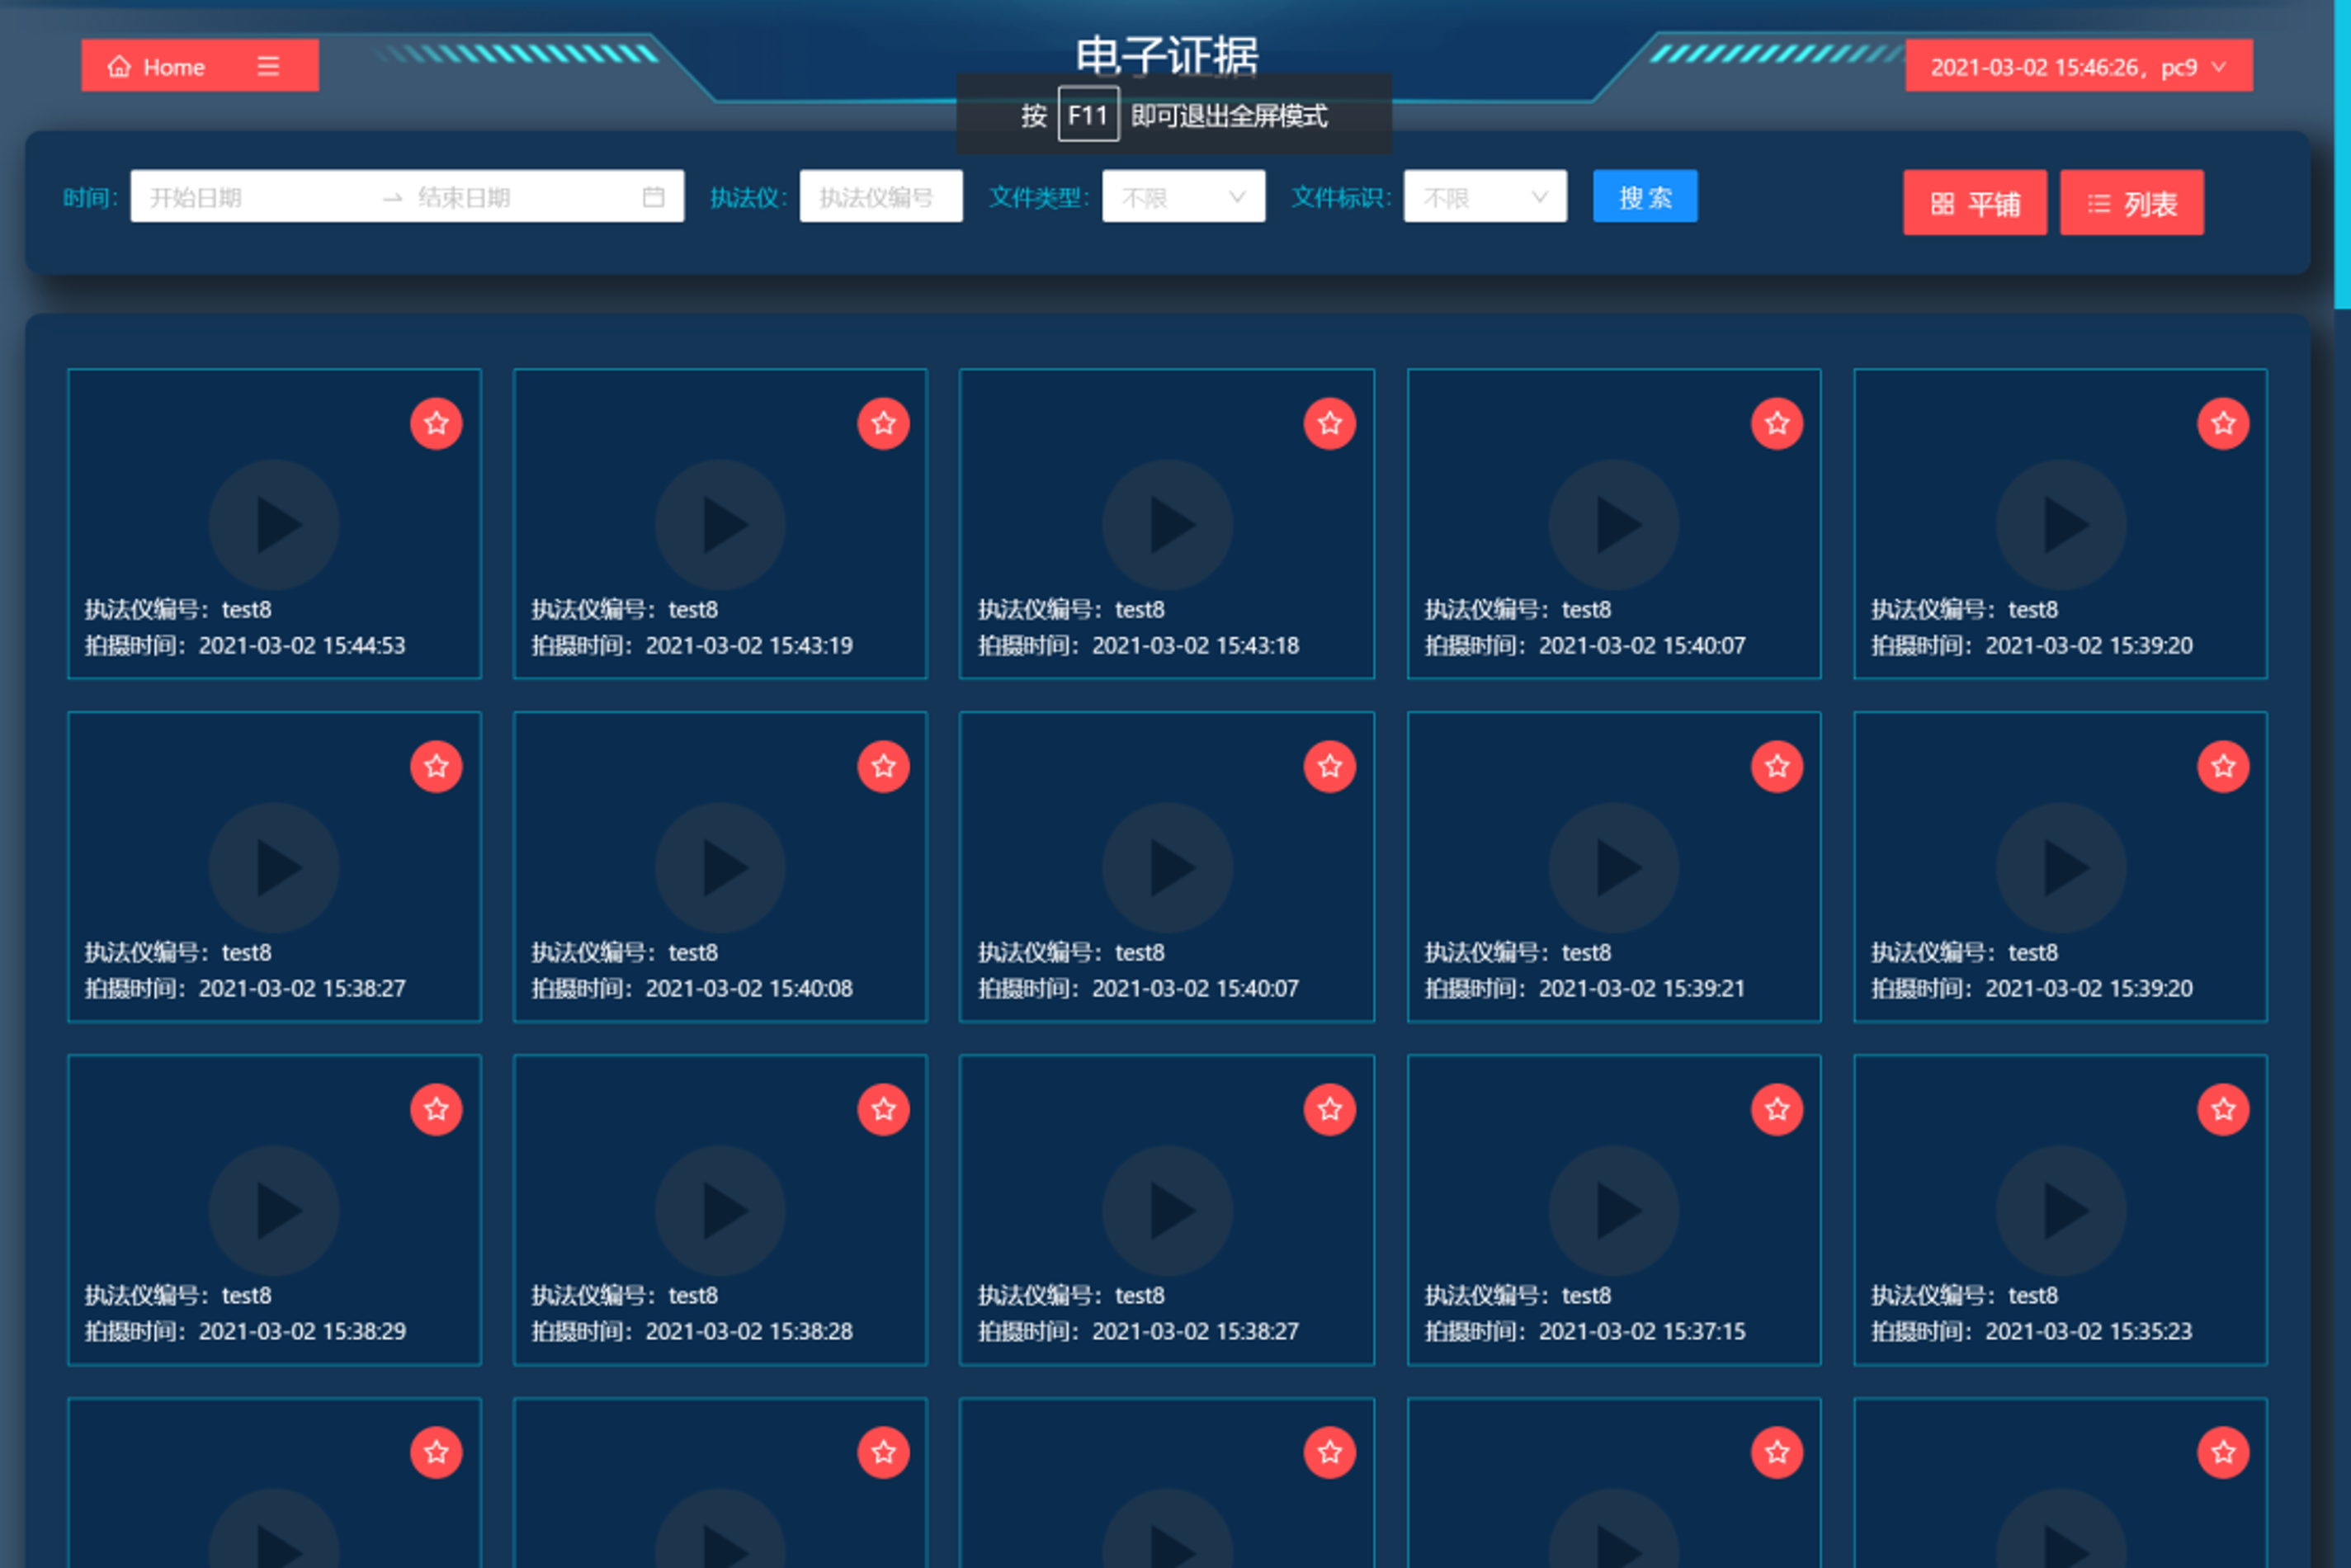Click the blue 搜索 button
2351x1568 pixels.
1644,197
